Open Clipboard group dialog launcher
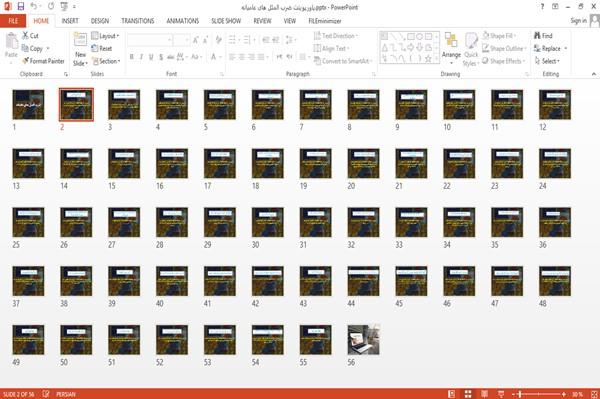Image resolution: width=600 pixels, height=399 pixels. 66,74
